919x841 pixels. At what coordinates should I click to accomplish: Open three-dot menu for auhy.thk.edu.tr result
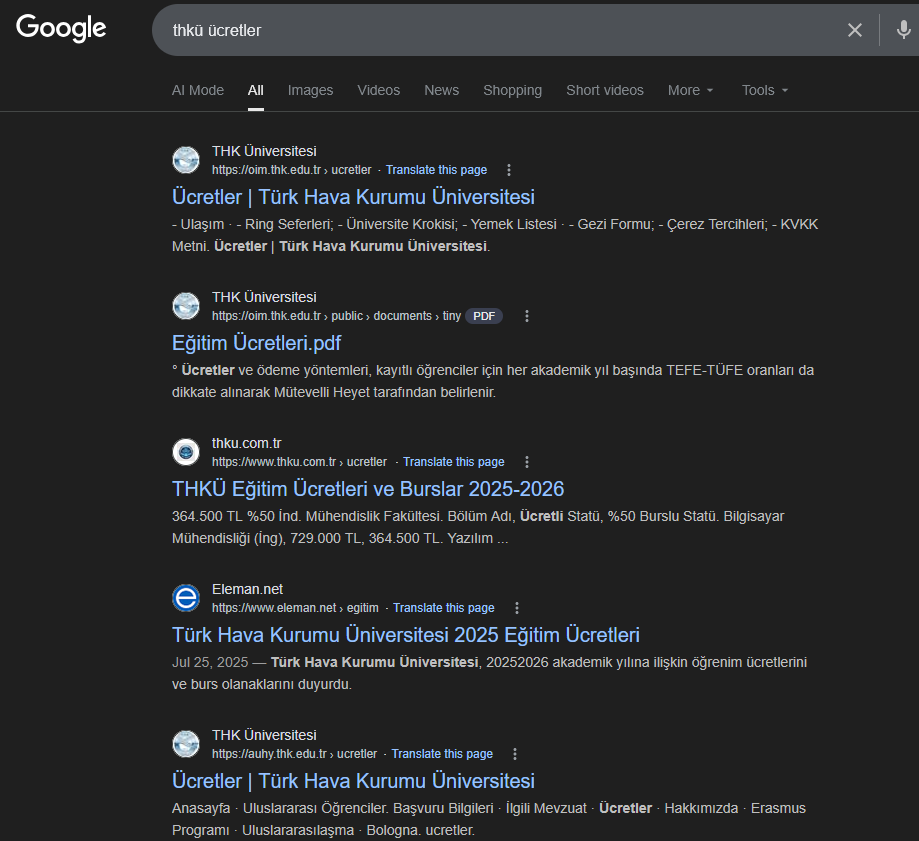click(x=515, y=754)
